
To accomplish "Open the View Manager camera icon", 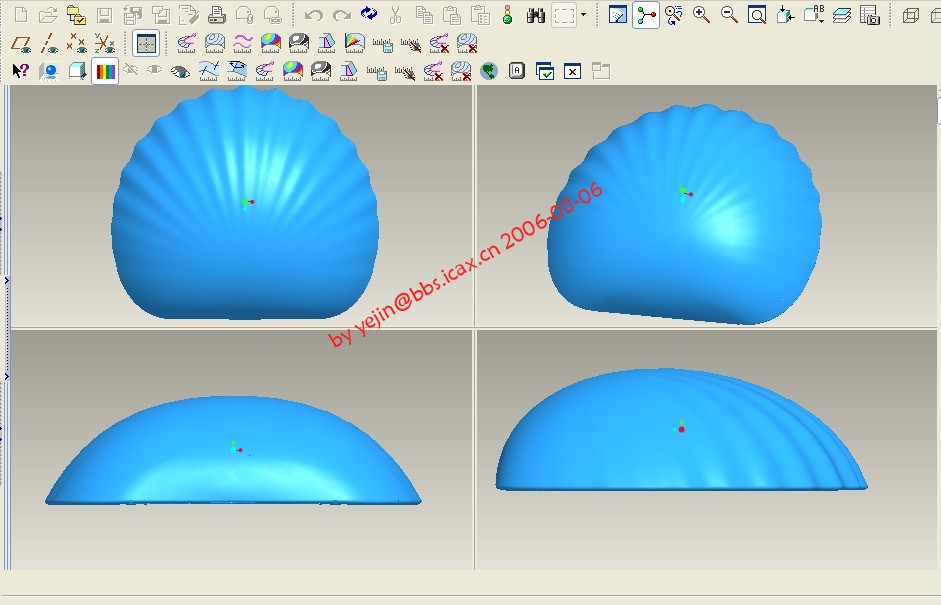I will (870, 15).
